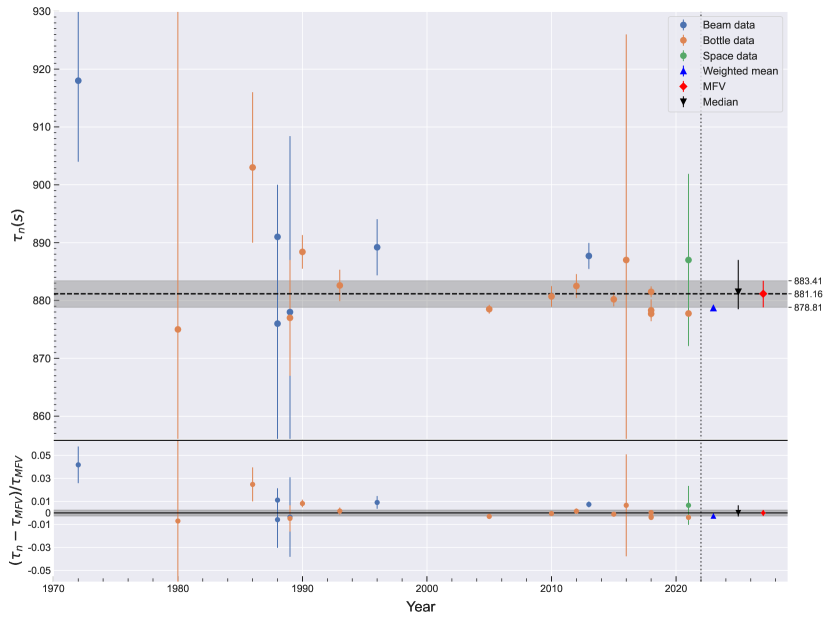830x623 pixels.
Task: Click the 1986 bottle point near 903
Action: 252,167
